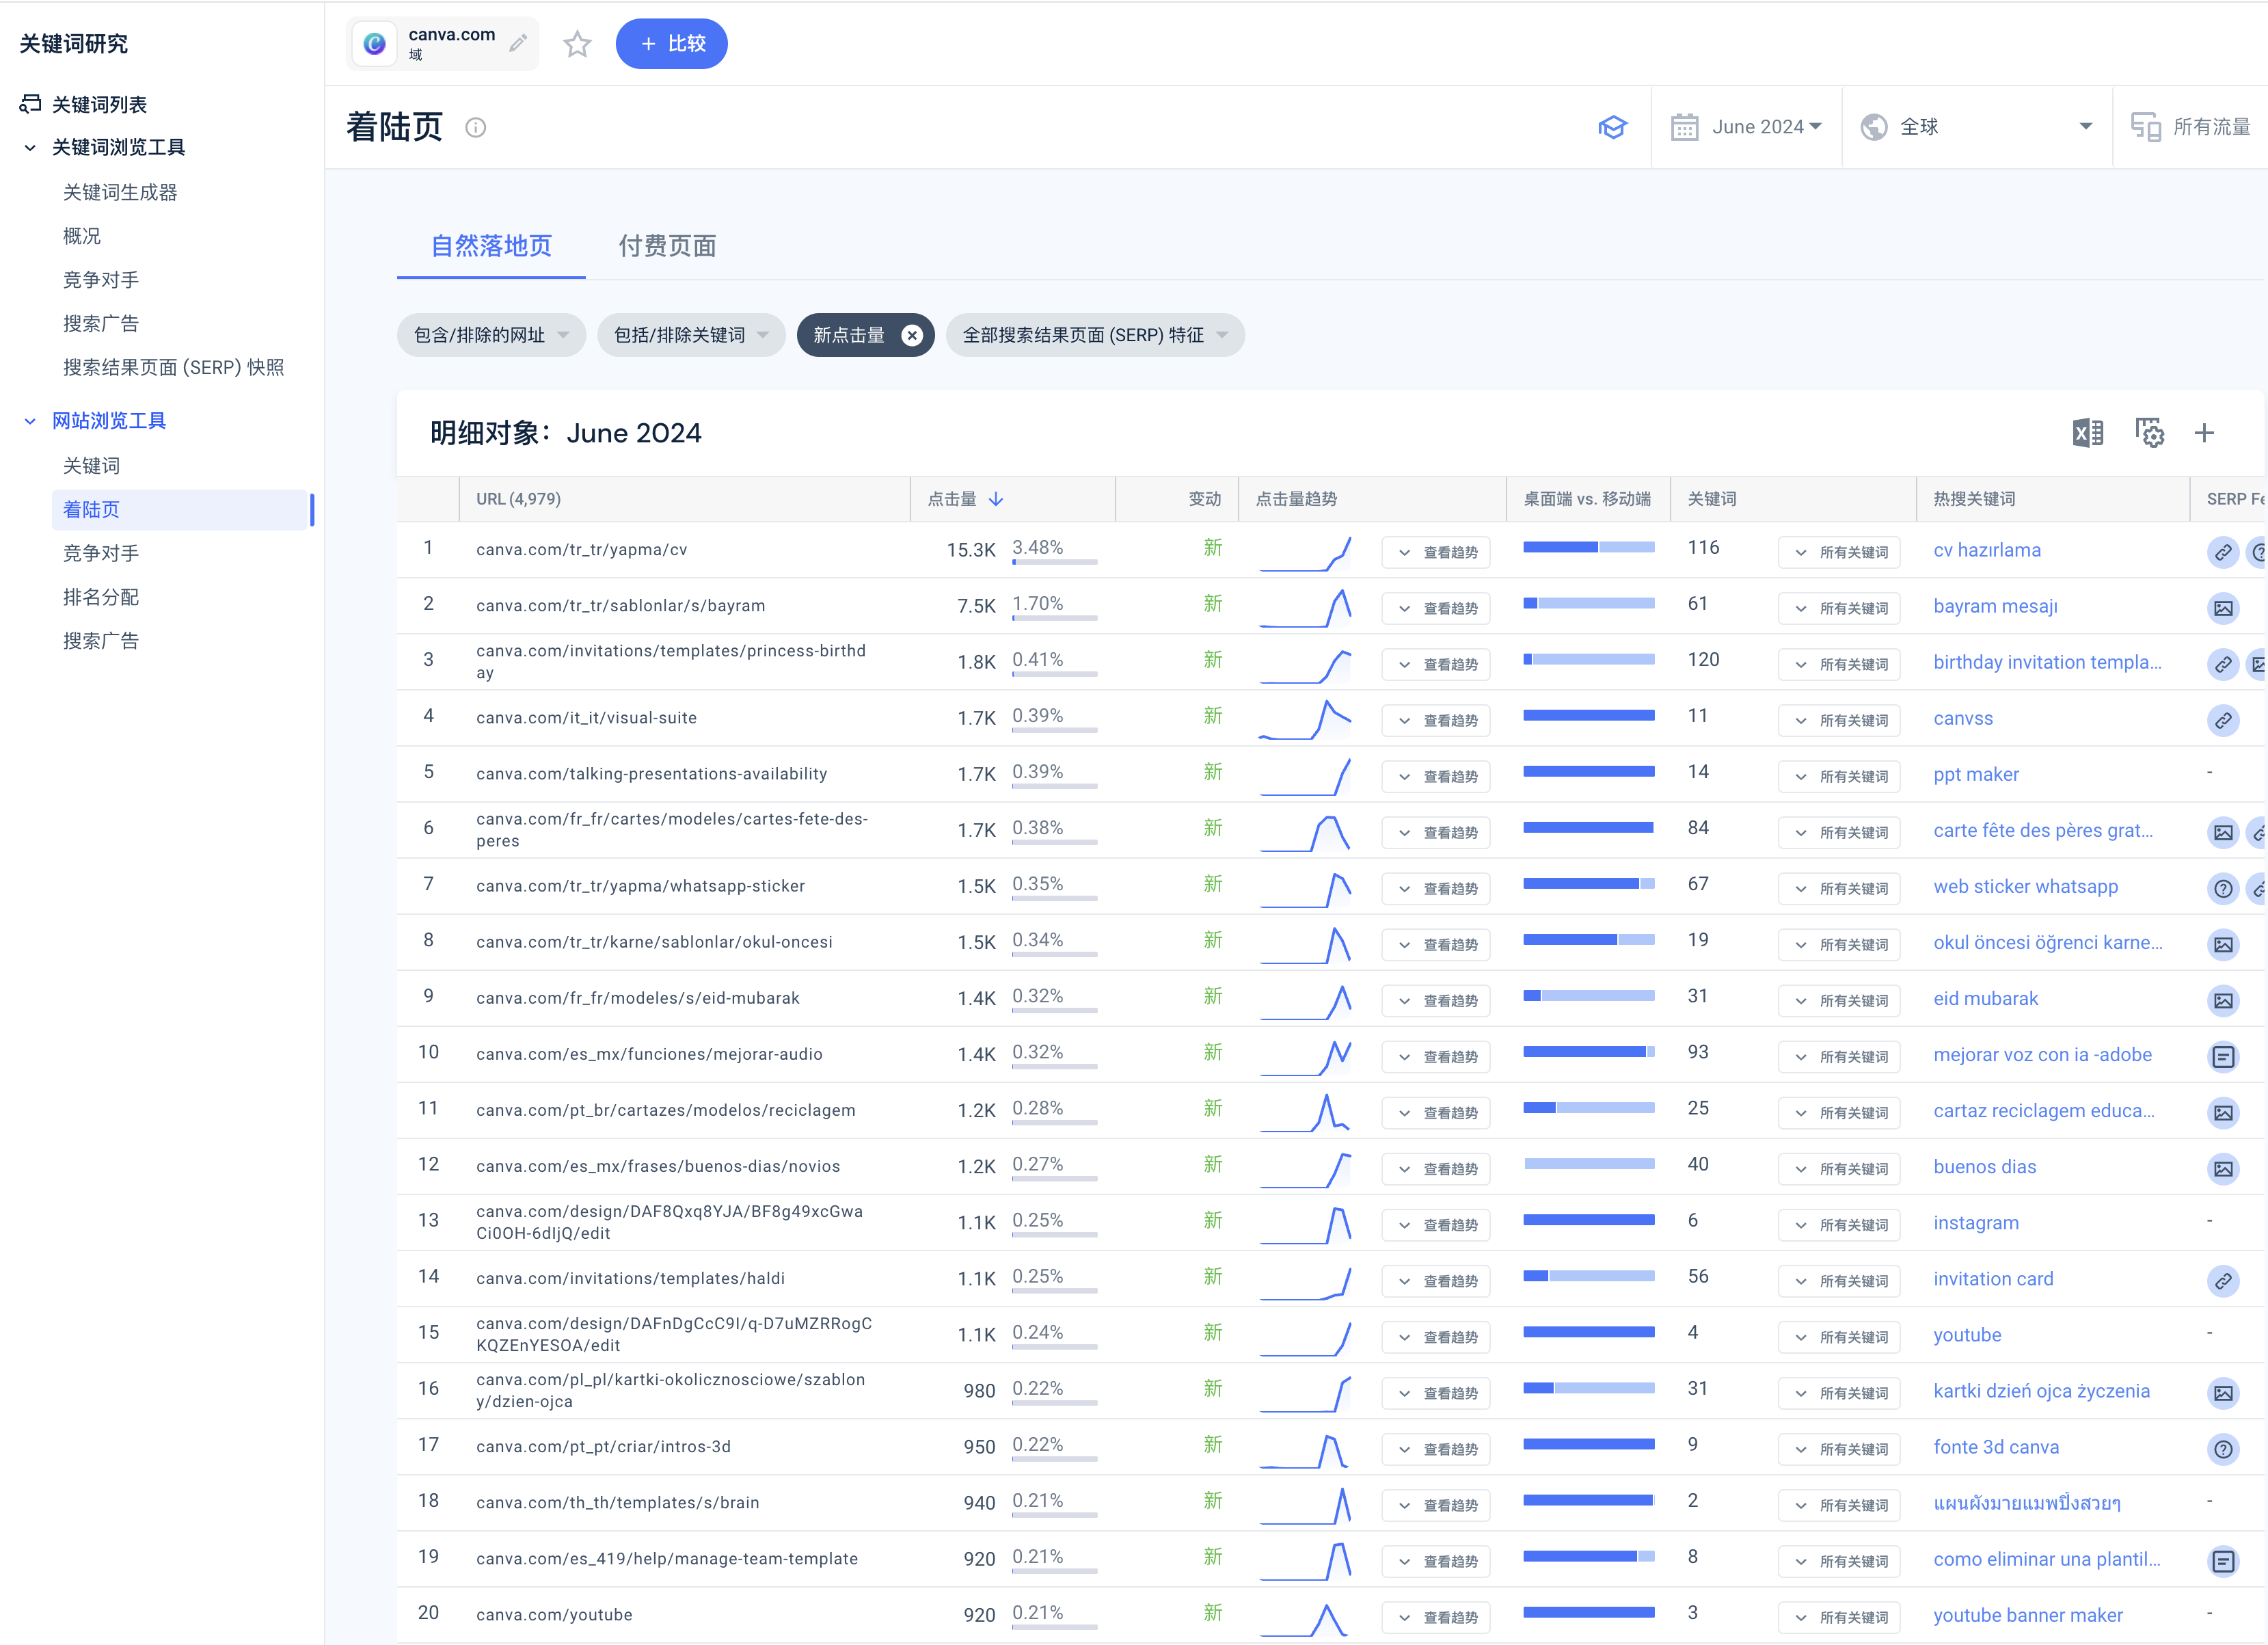Click the favorite star icon

pos(577,44)
